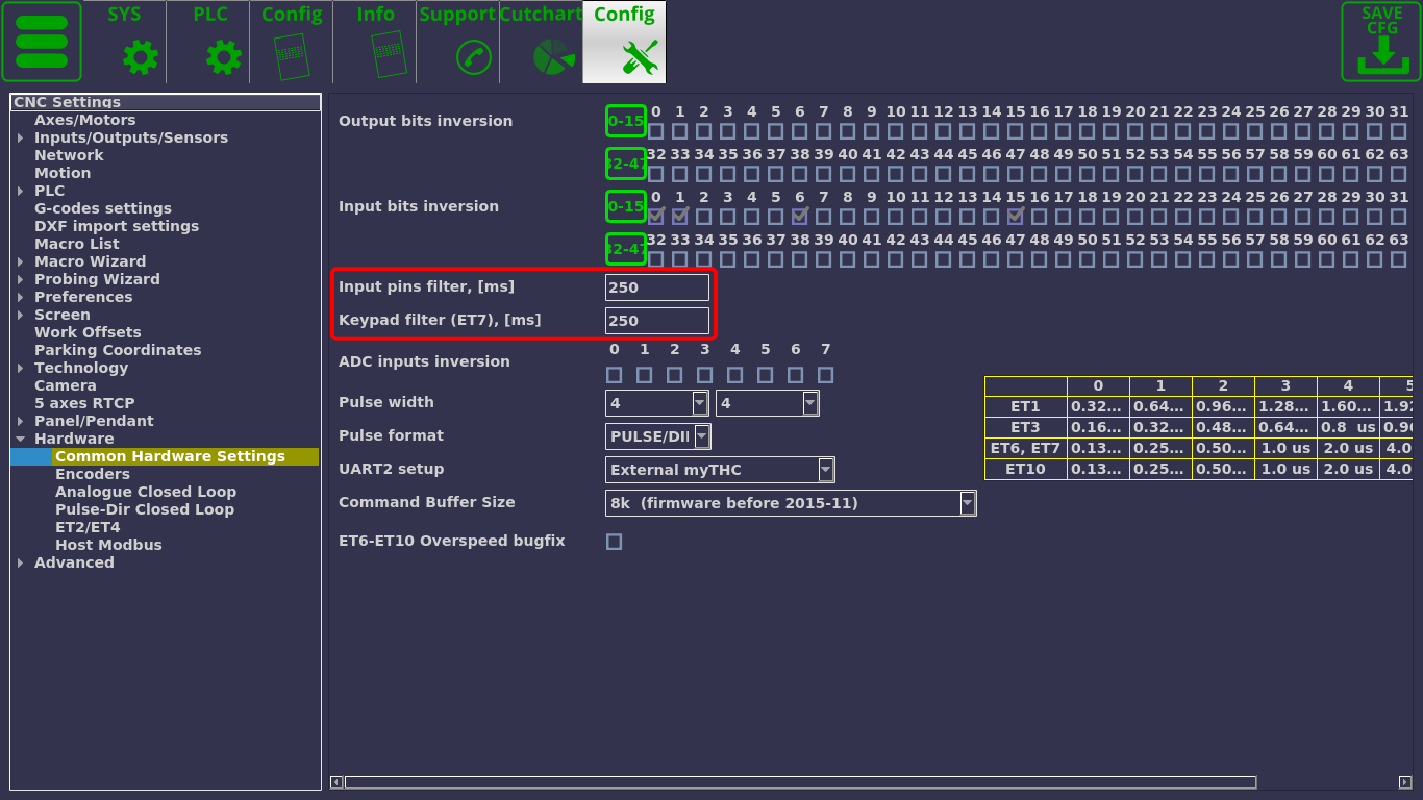1423x800 pixels.
Task: Toggle ADC inputs inversion checkbox 0
Action: click(x=614, y=375)
